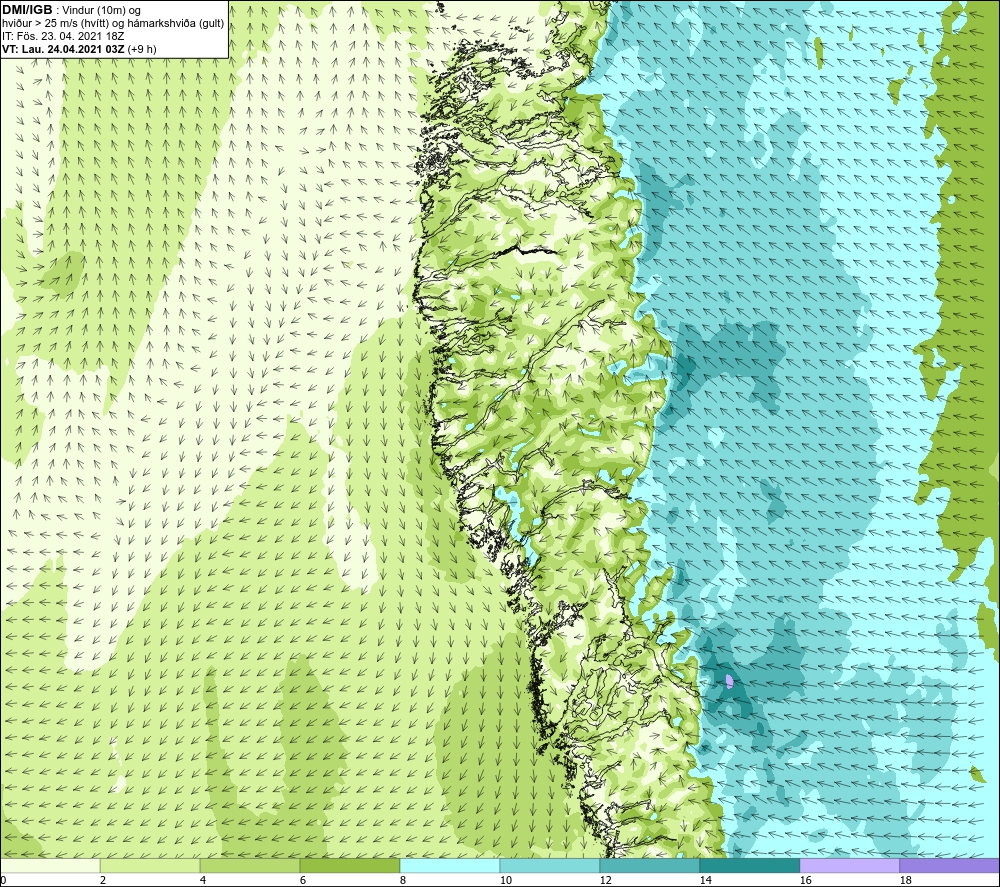Screen dimensions: 1000x887
Task: Click the legend label "12"
Action: pyautogui.click(x=605, y=881)
